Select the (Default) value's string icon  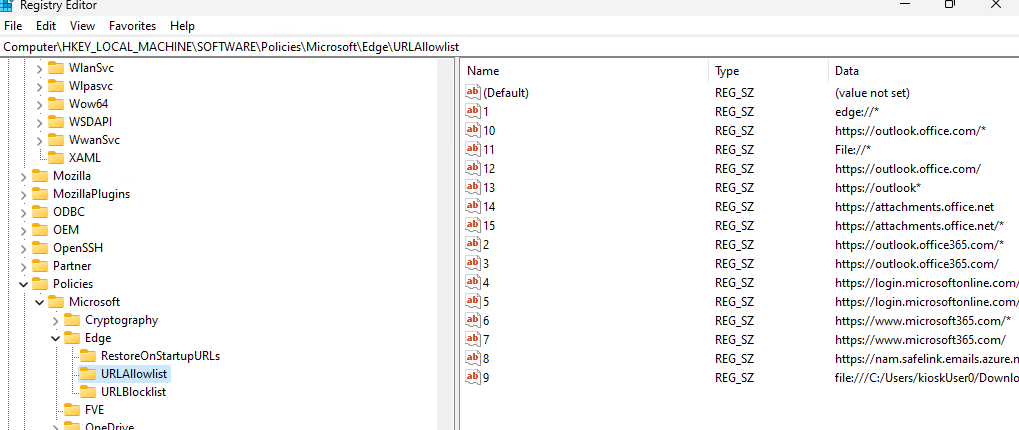(x=474, y=92)
